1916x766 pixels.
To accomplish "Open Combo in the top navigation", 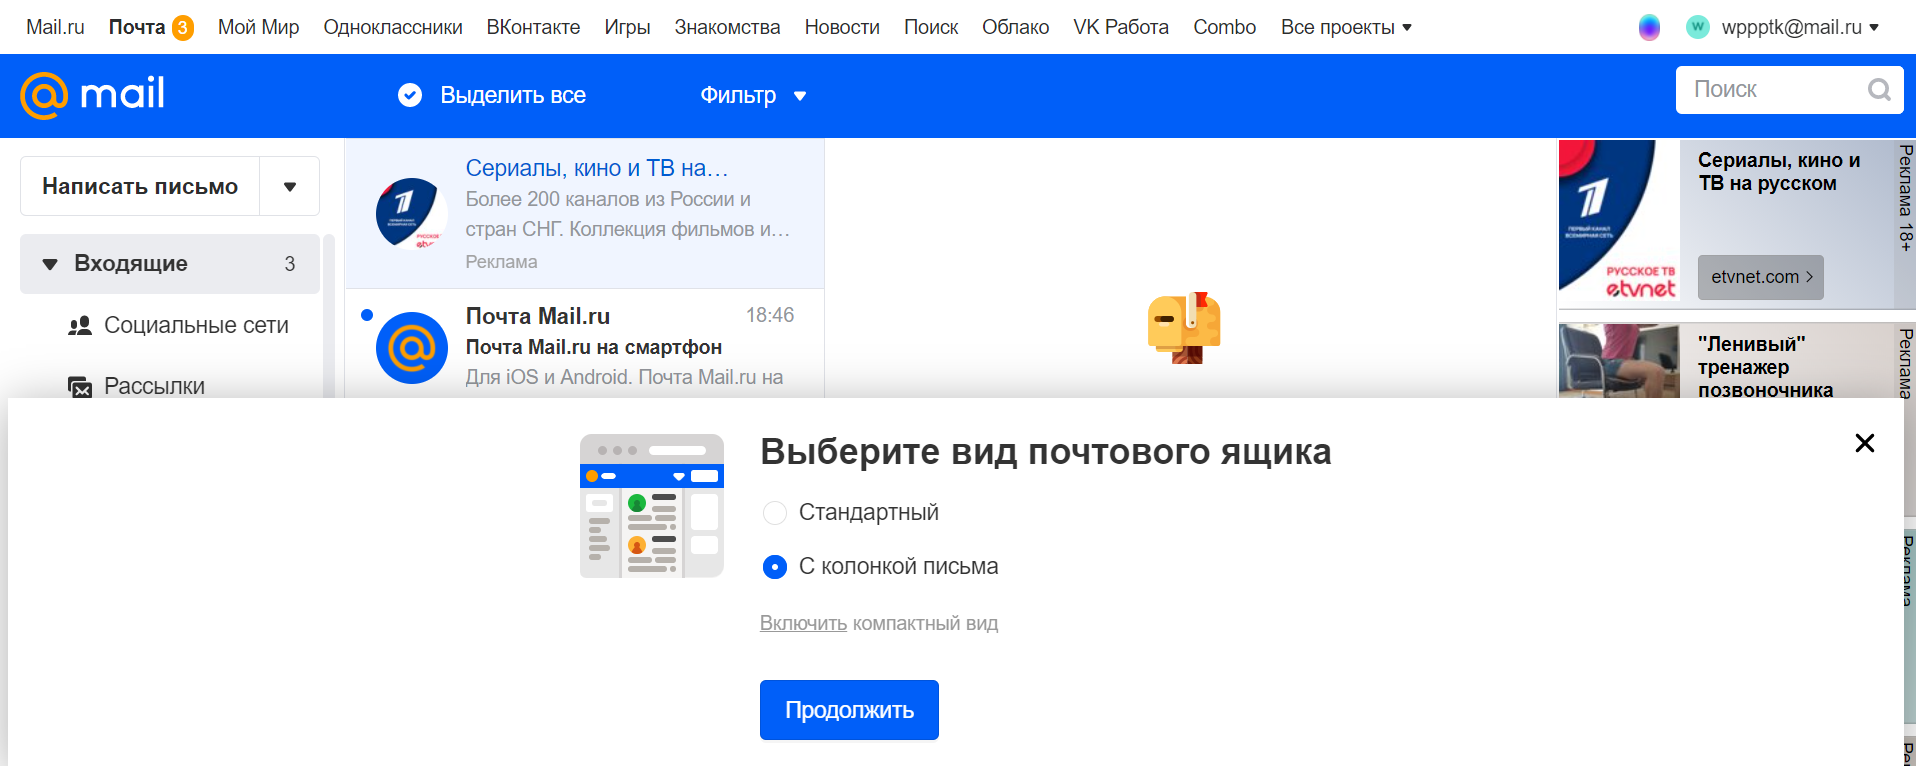I will point(1224,27).
